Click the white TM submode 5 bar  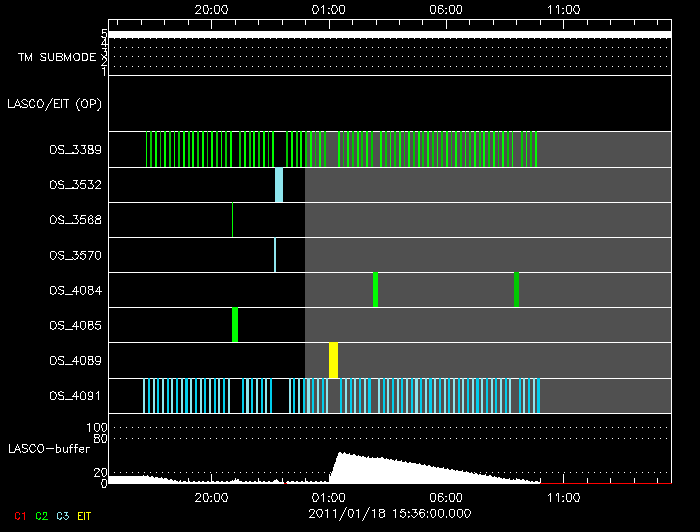390,35
